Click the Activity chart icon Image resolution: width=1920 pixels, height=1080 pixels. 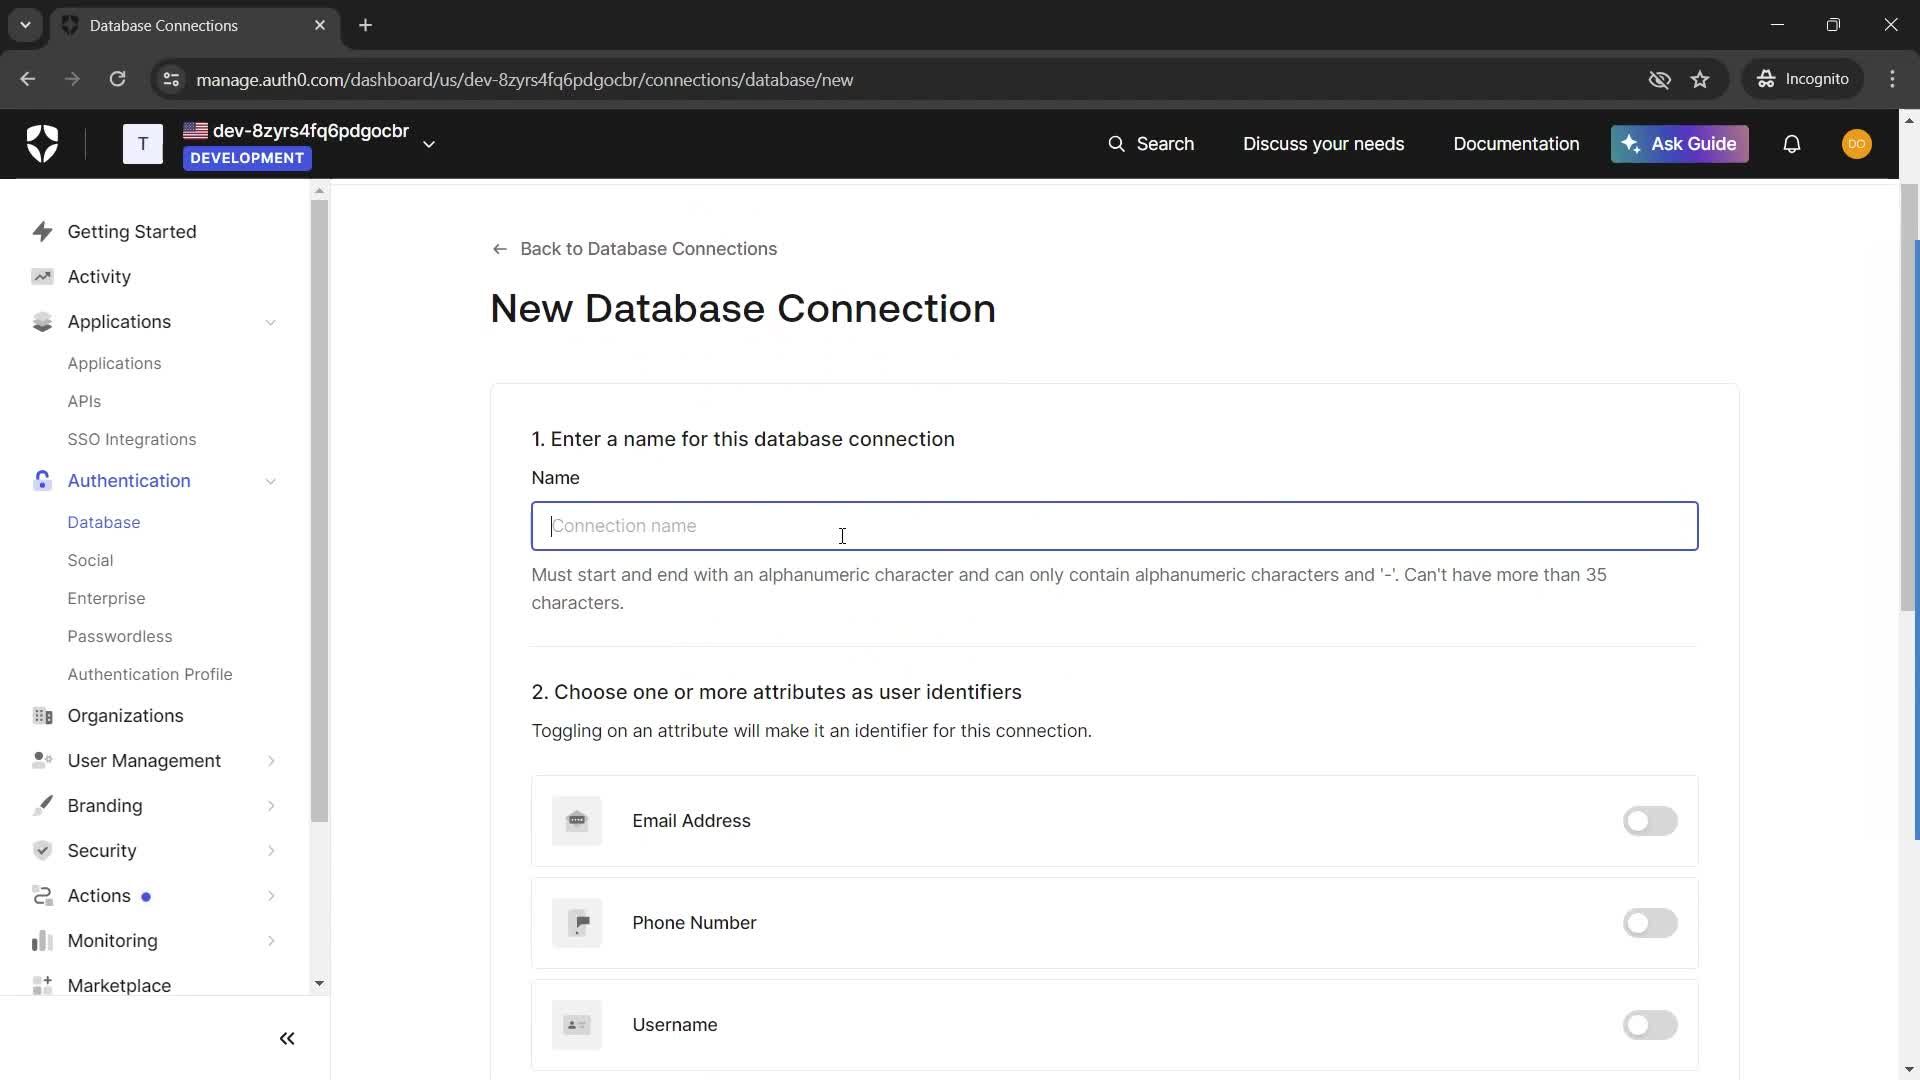pyautogui.click(x=42, y=277)
